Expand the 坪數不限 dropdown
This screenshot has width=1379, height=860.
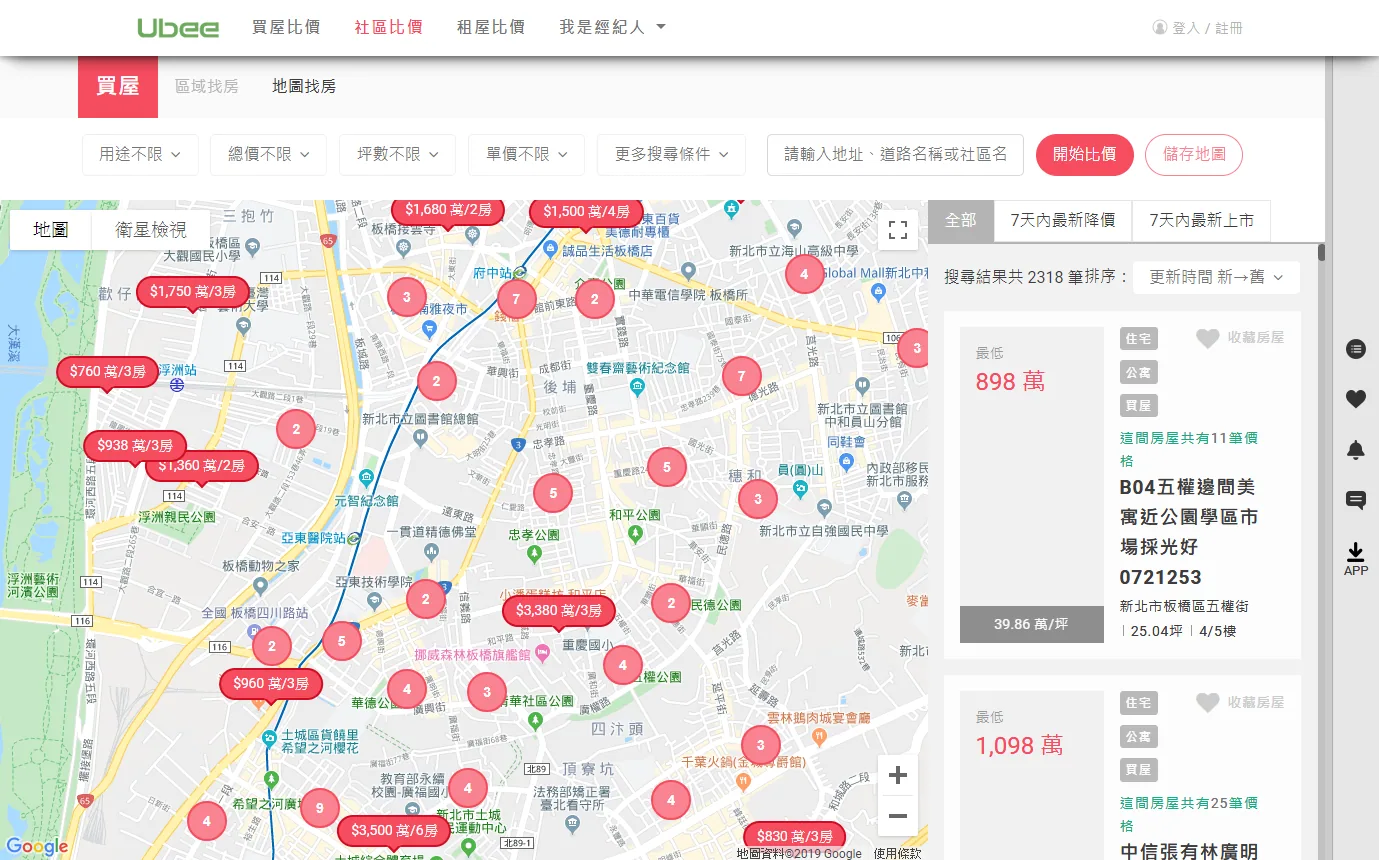tap(398, 155)
